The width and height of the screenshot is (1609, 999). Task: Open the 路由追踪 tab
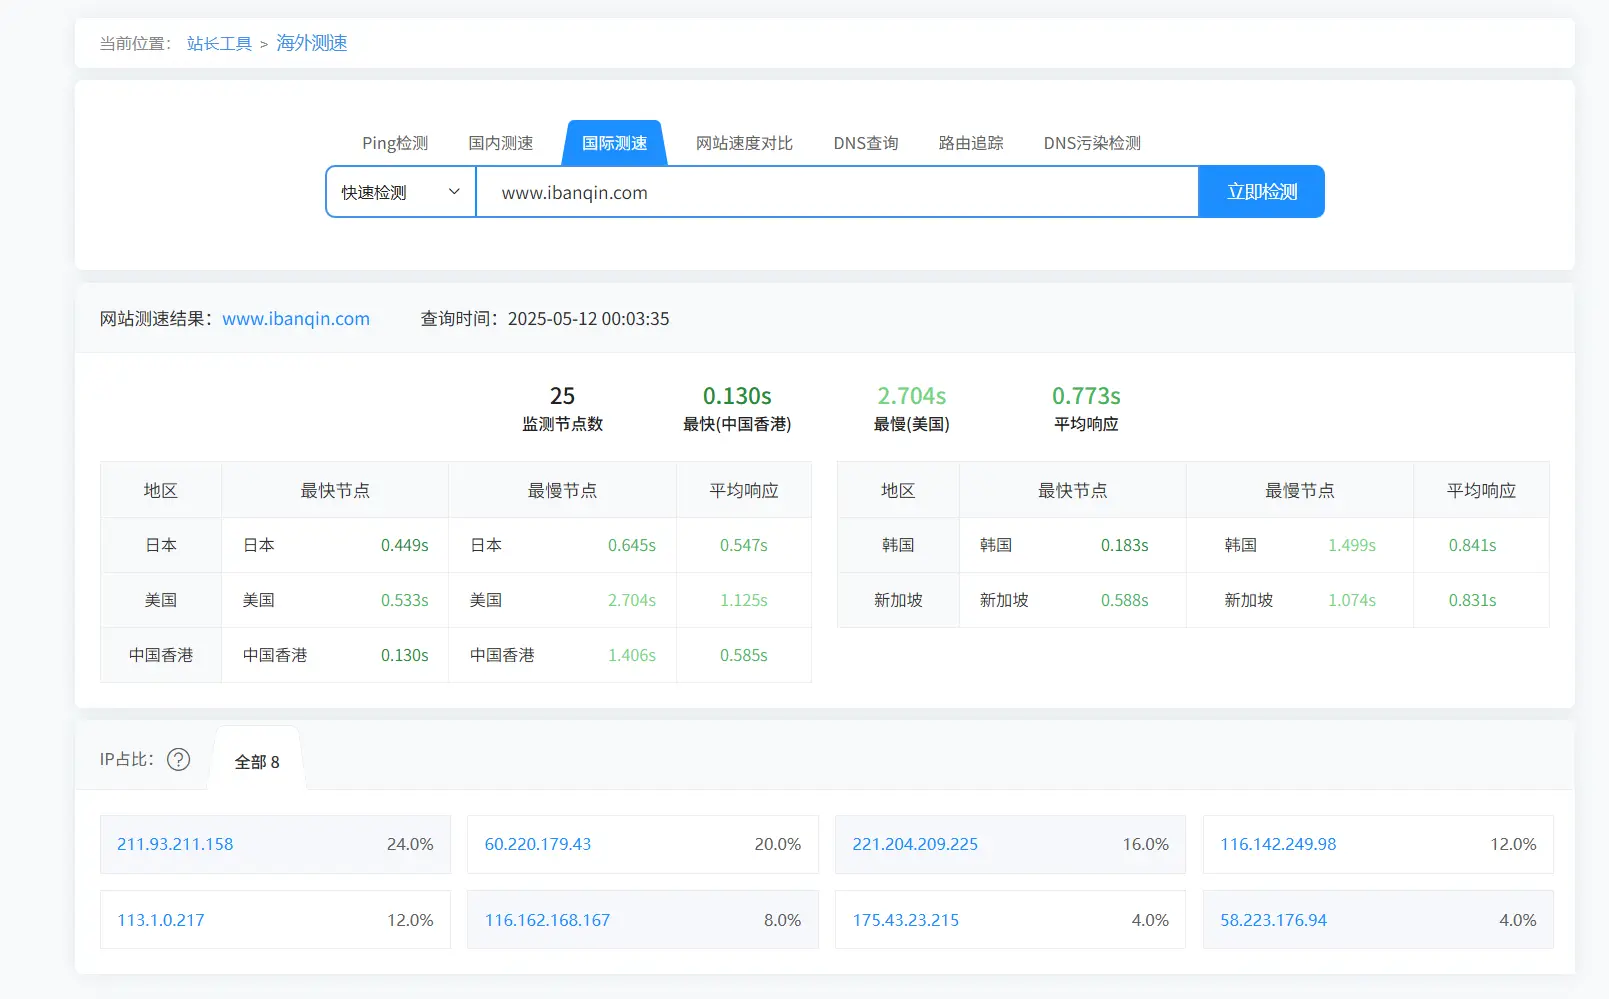coord(970,143)
